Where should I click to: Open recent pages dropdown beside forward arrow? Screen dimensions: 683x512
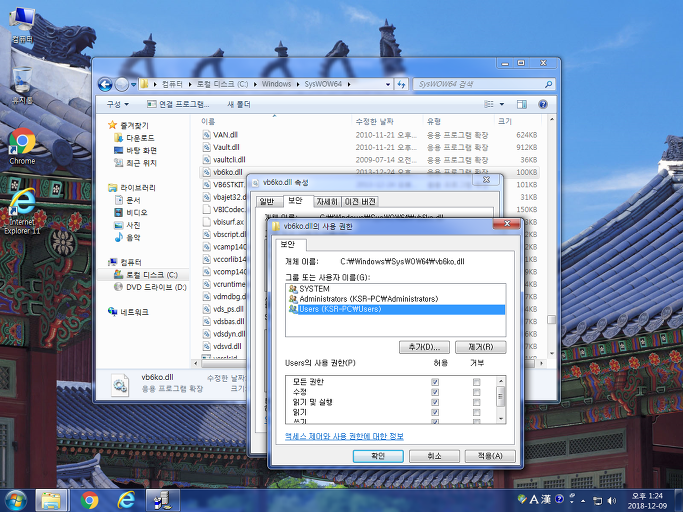[134, 84]
